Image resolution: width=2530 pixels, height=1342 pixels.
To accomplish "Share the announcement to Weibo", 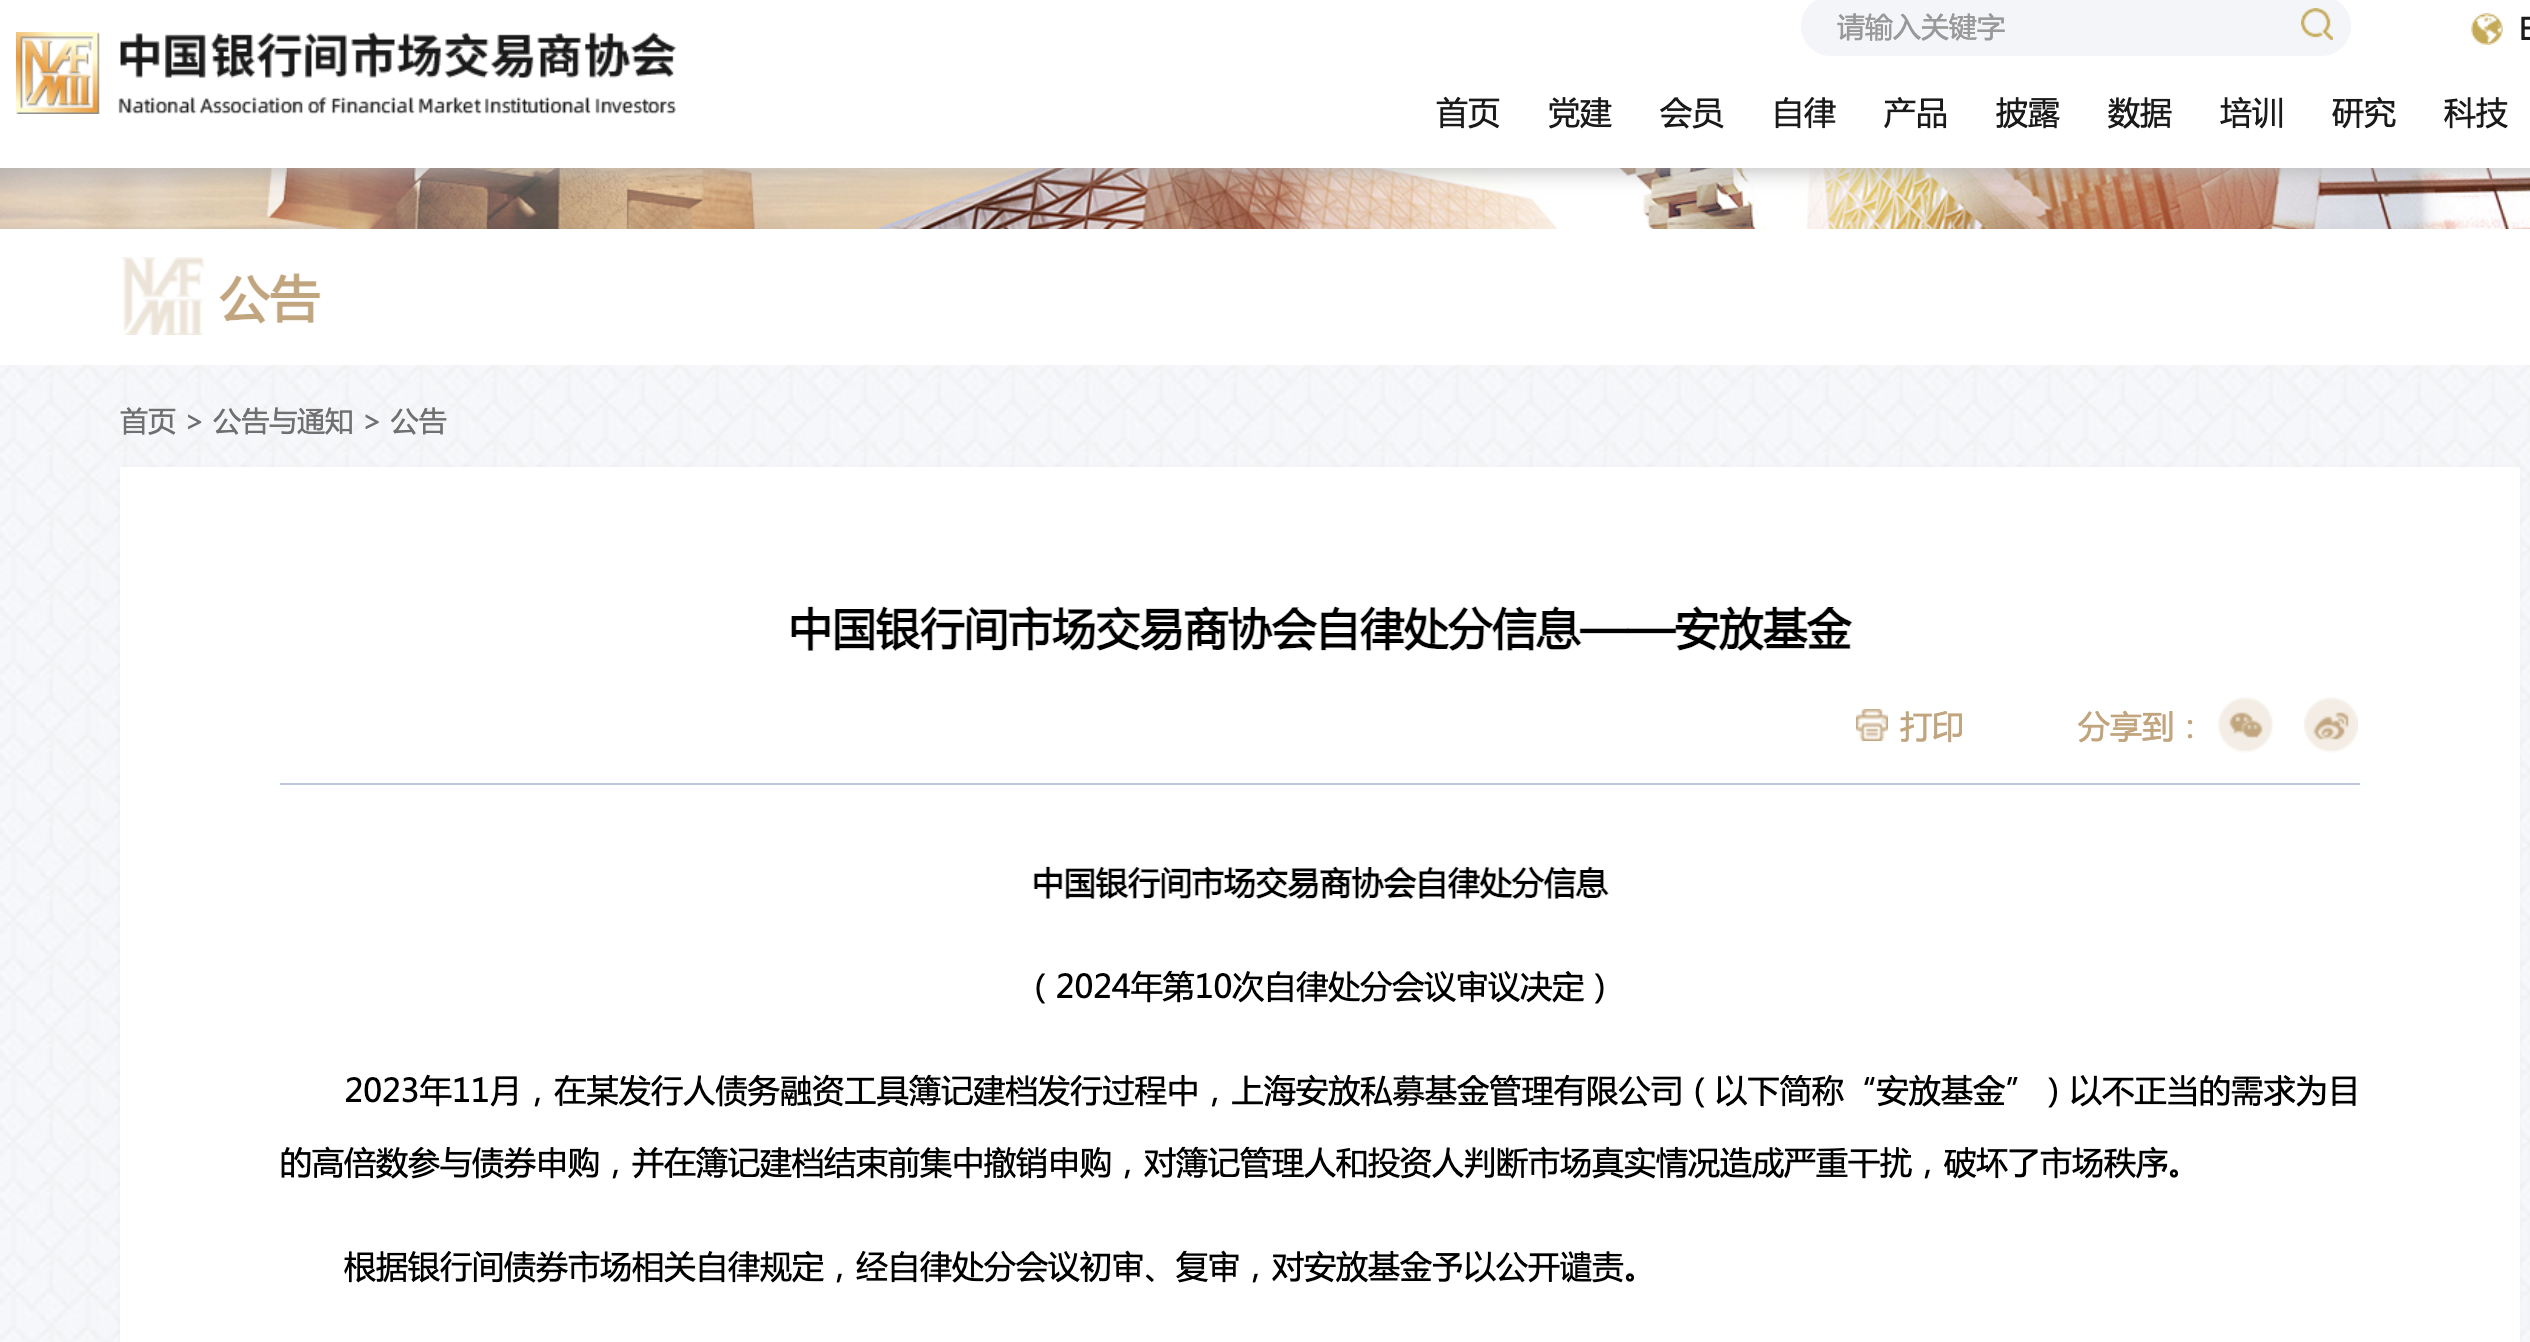I will point(2331,725).
